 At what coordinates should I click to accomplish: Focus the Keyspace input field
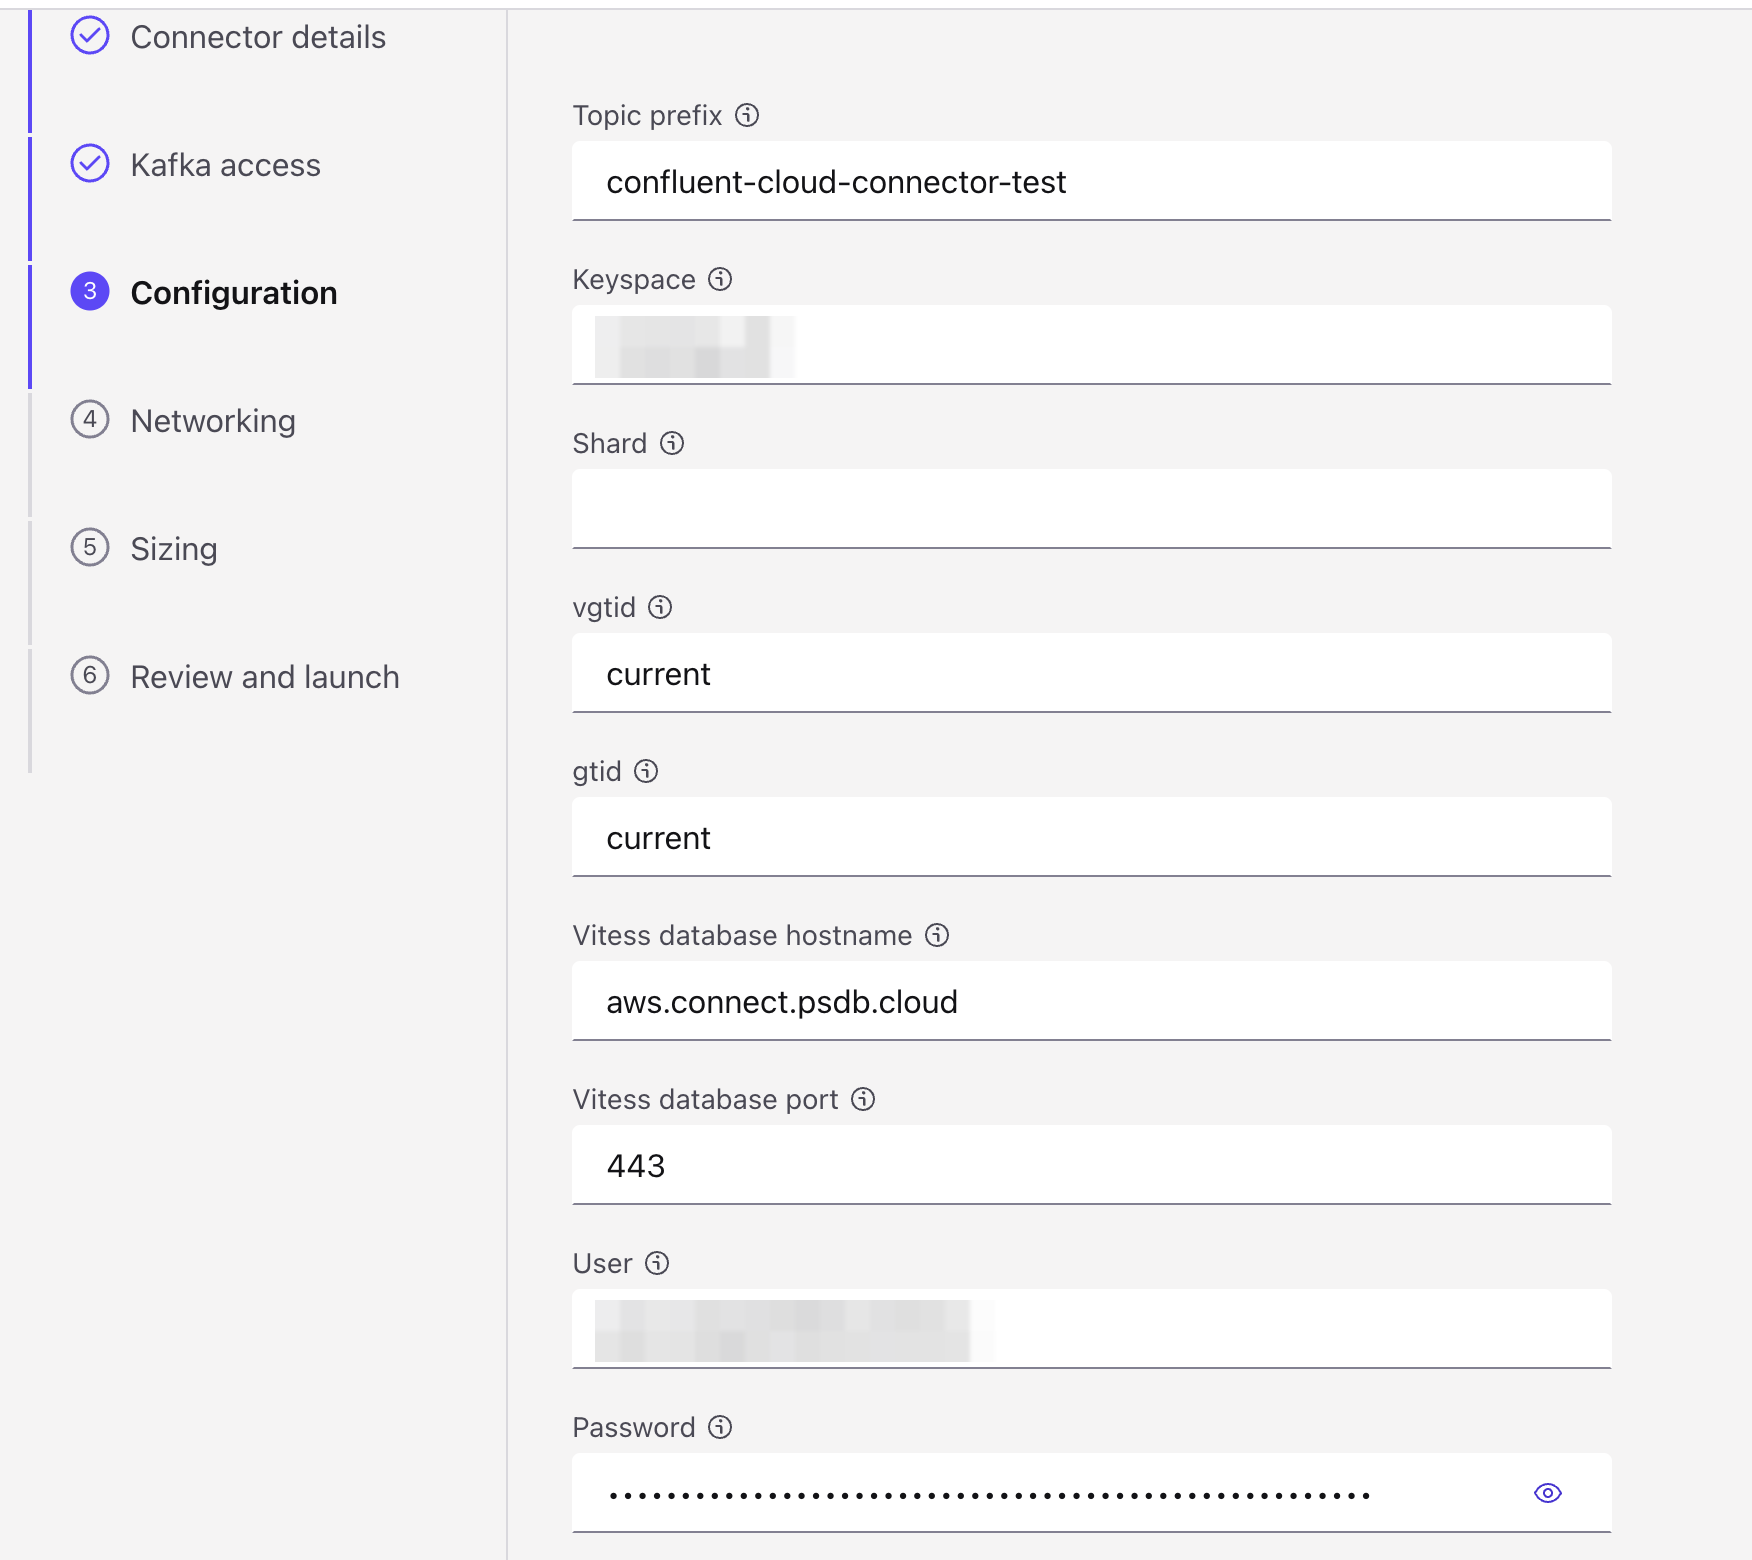(x=1091, y=345)
